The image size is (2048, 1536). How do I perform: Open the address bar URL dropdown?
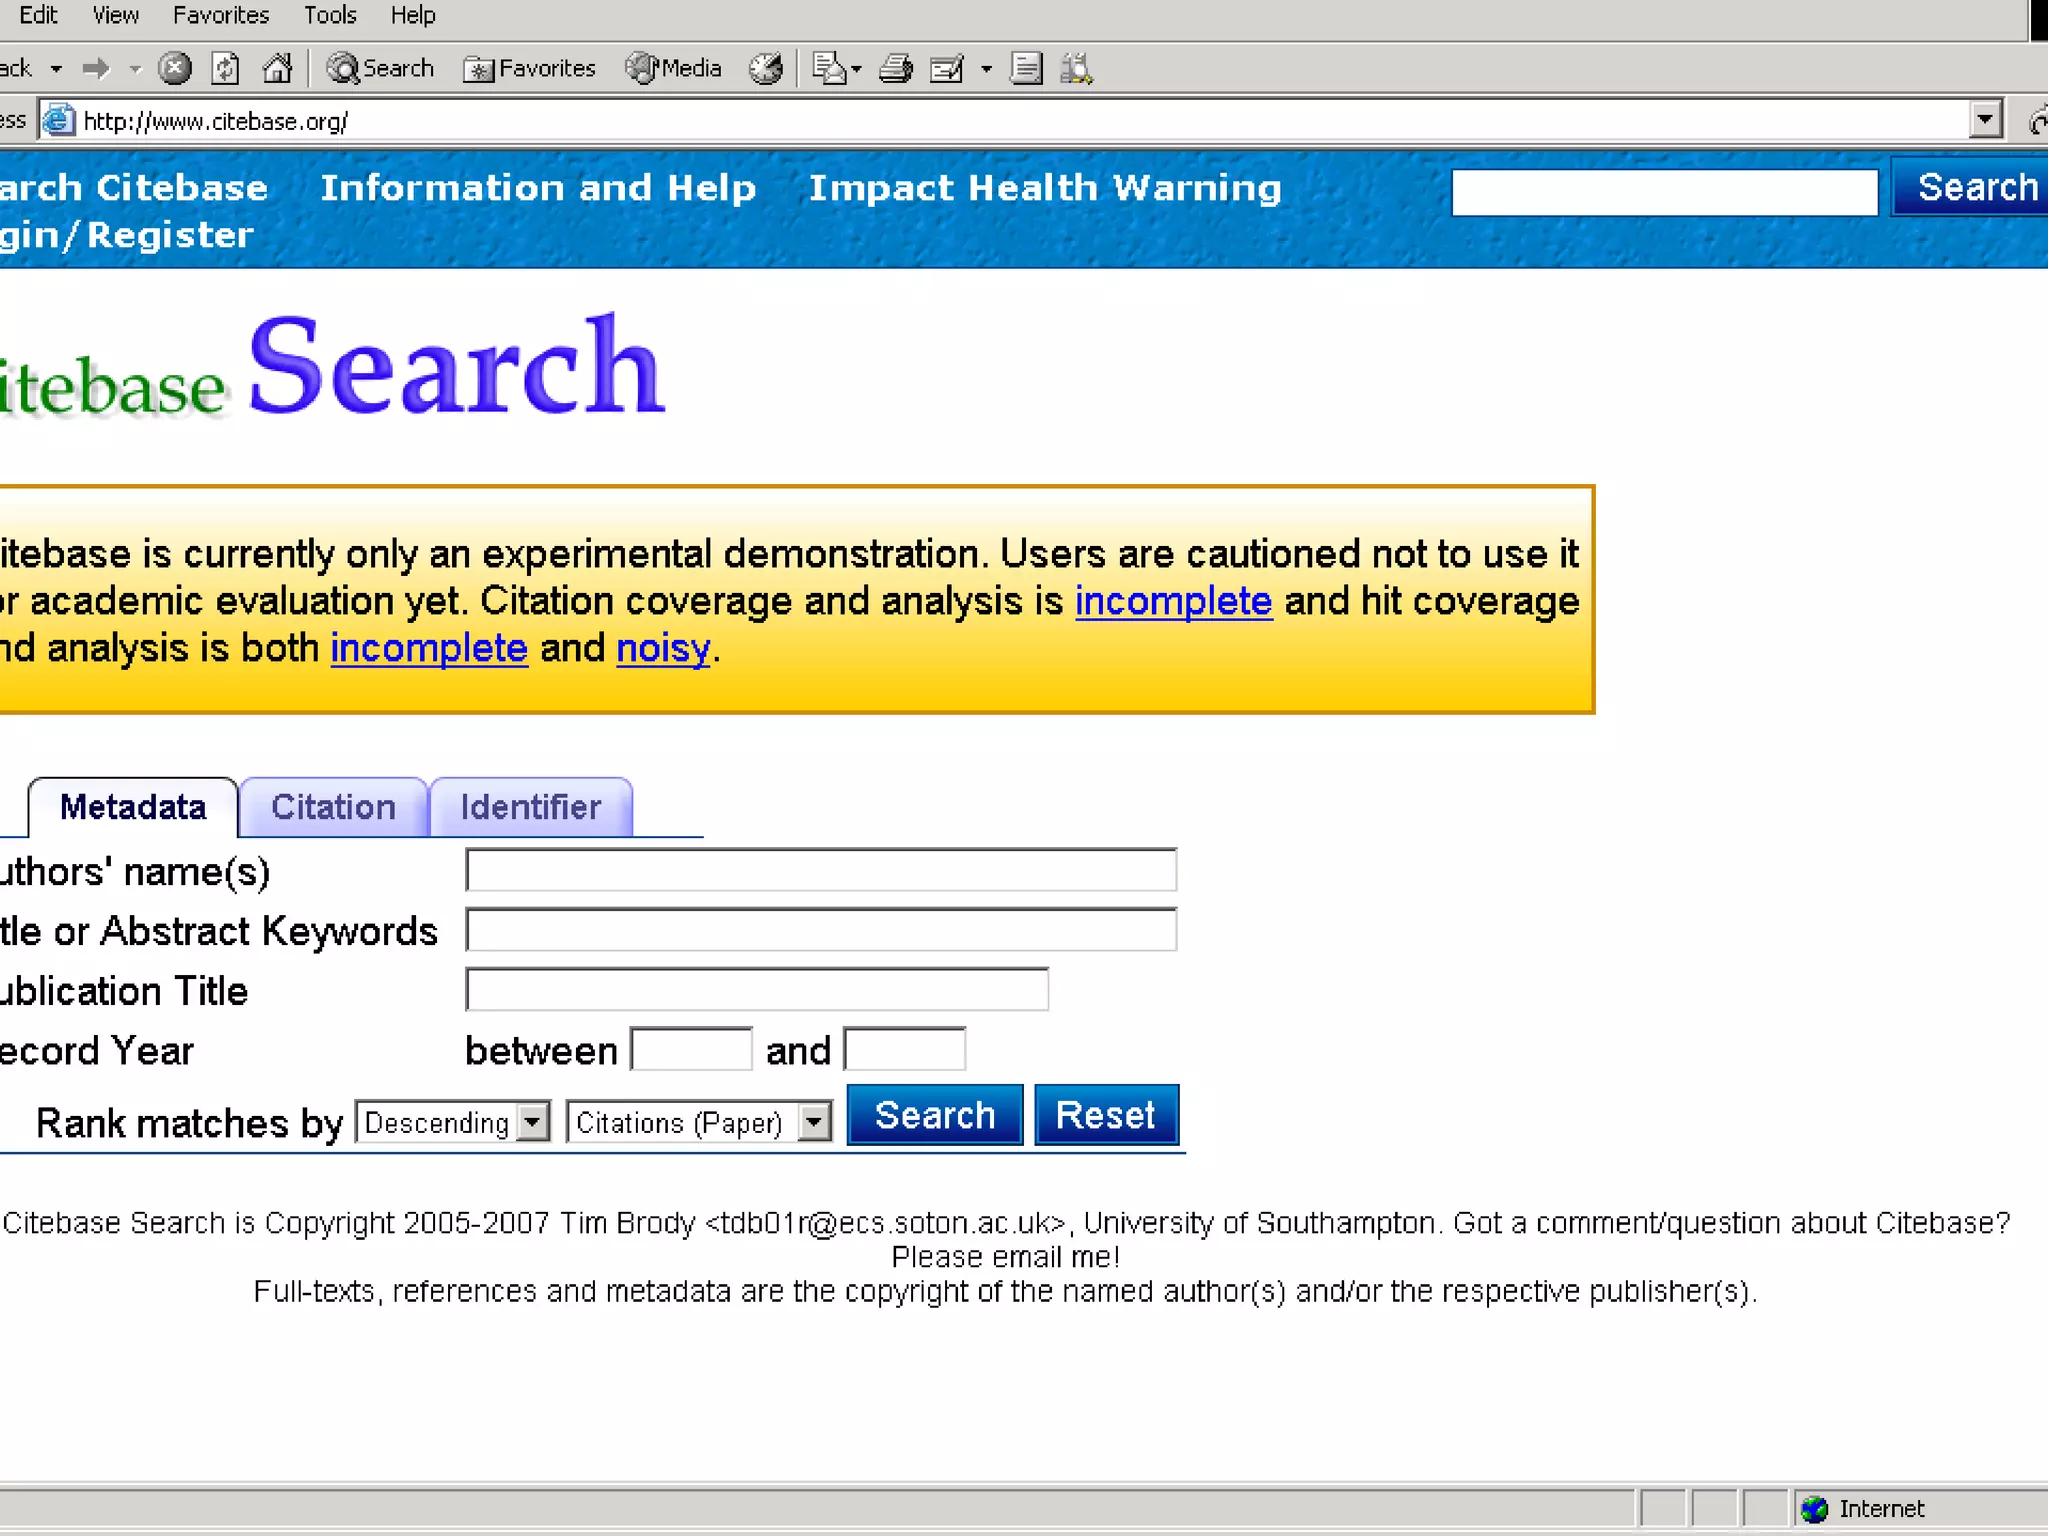coord(1985,120)
